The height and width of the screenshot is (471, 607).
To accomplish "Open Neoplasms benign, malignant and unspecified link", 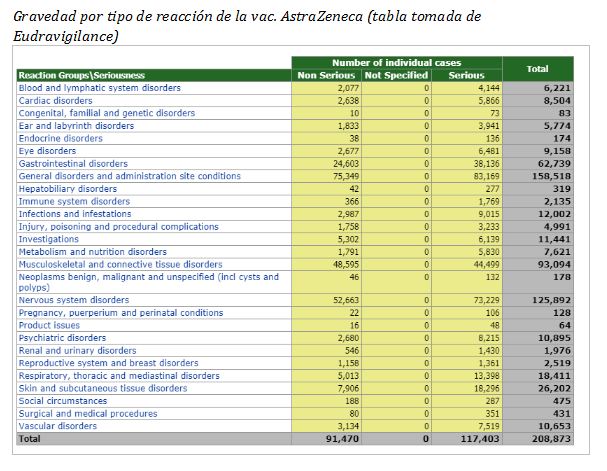I will [149, 282].
